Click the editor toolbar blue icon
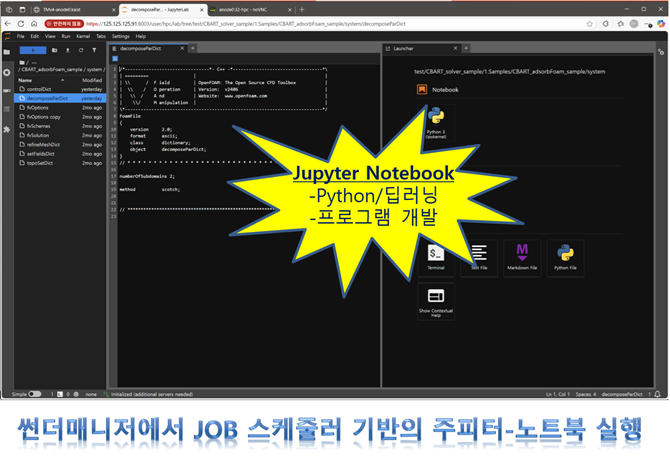Image resolution: width=670 pixels, height=456 pixels. (115, 59)
